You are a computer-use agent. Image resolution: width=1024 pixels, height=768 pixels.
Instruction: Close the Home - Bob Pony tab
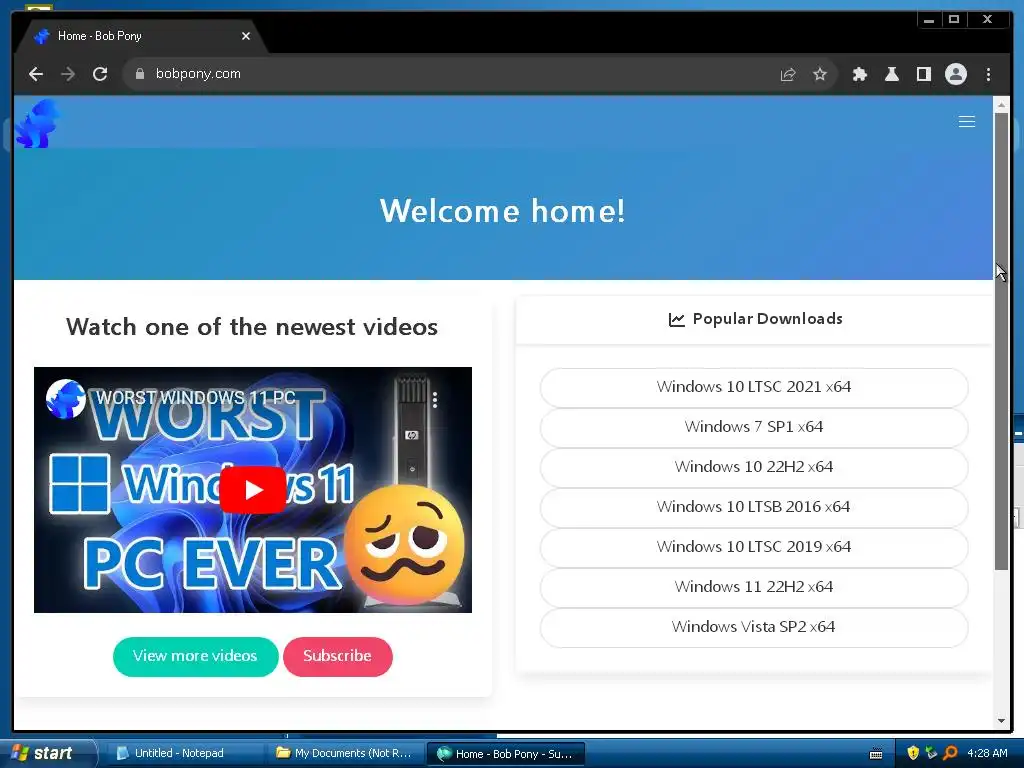click(246, 36)
